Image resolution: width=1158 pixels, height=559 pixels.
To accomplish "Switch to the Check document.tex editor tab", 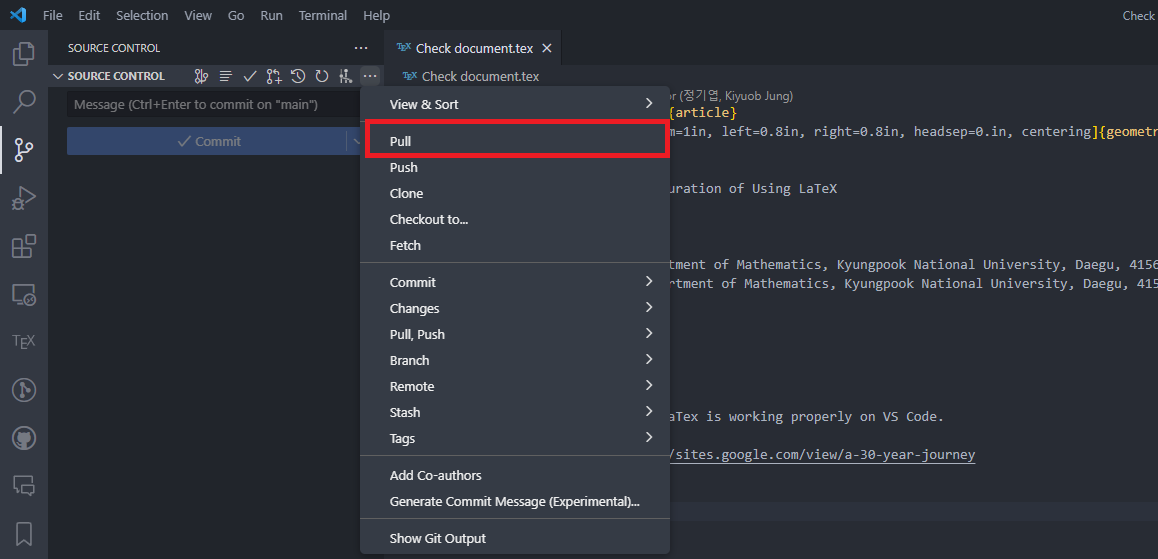I will click(474, 48).
